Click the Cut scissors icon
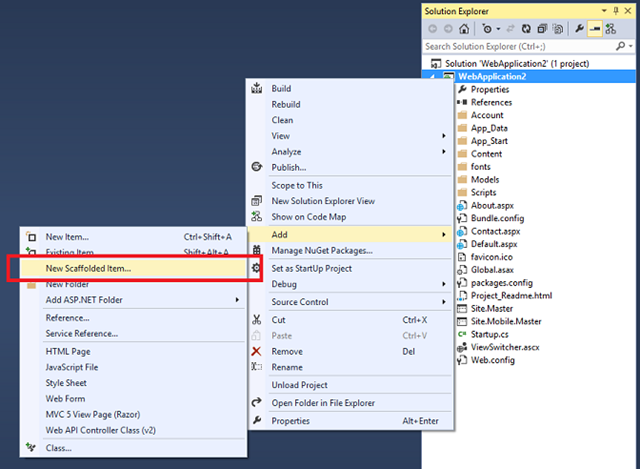 click(257, 320)
